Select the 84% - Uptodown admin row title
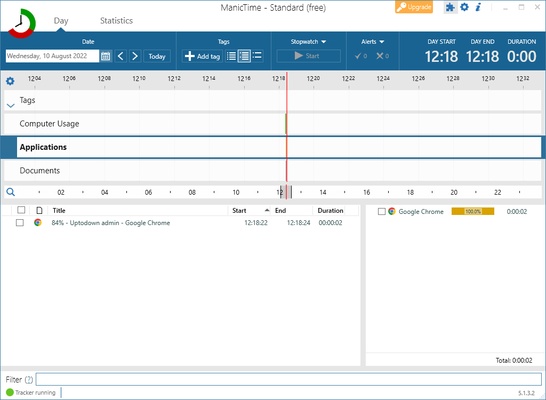The height and width of the screenshot is (400, 546). (x=111, y=223)
